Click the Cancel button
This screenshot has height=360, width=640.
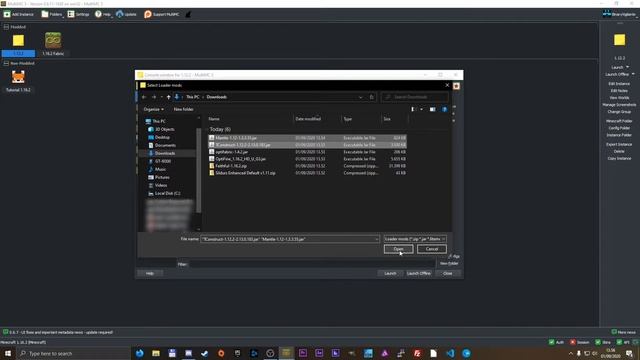[432, 249]
